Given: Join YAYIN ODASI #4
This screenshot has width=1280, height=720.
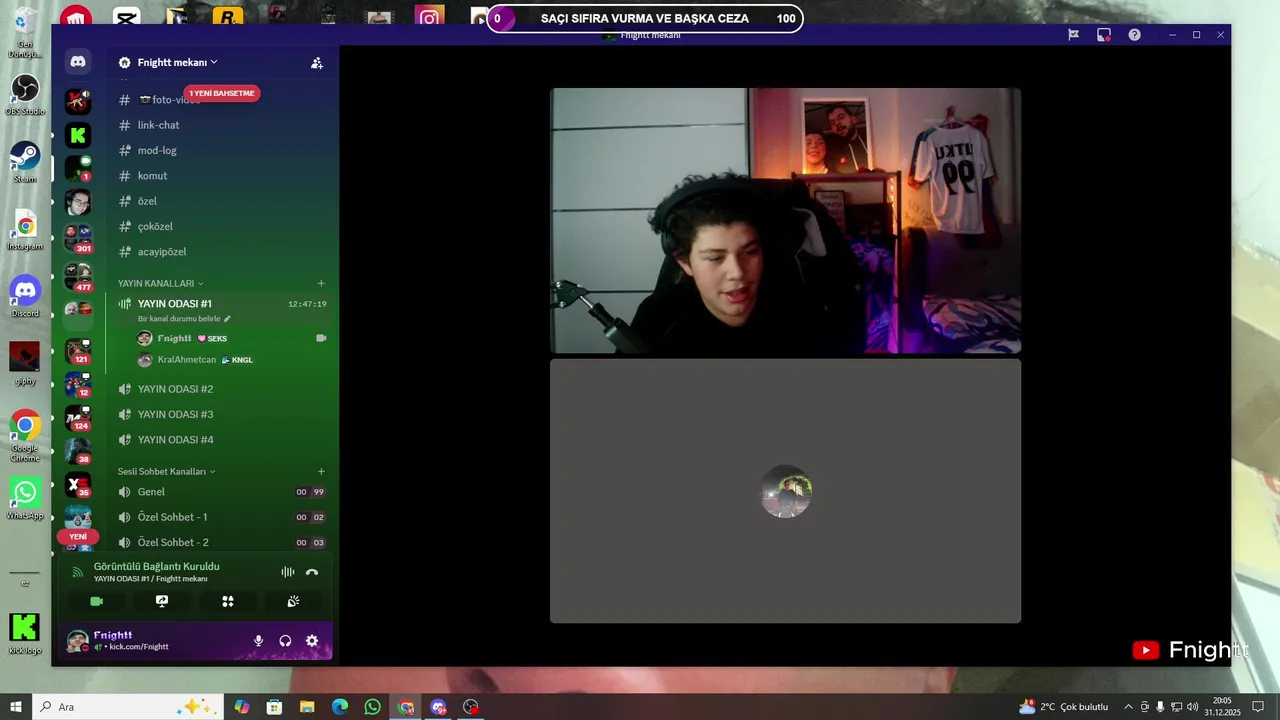Looking at the screenshot, I should [221, 440].
